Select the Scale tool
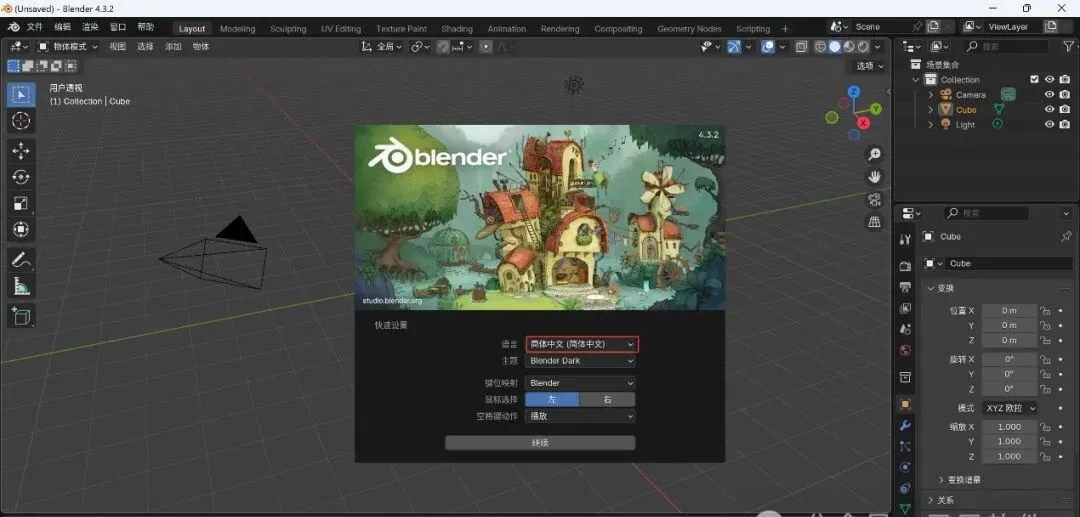This screenshot has width=1080, height=517. [21, 203]
